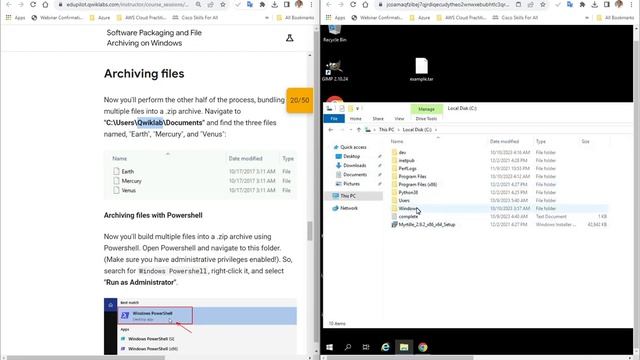
Task: Reload the page in the left browser window
Action: 33,4
